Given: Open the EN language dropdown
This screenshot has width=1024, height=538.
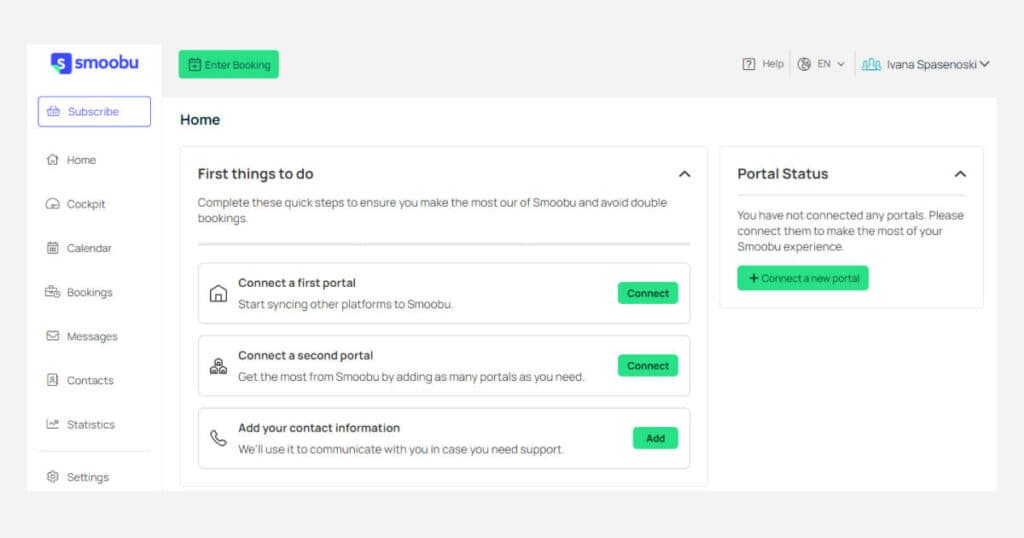Looking at the screenshot, I should coord(821,64).
